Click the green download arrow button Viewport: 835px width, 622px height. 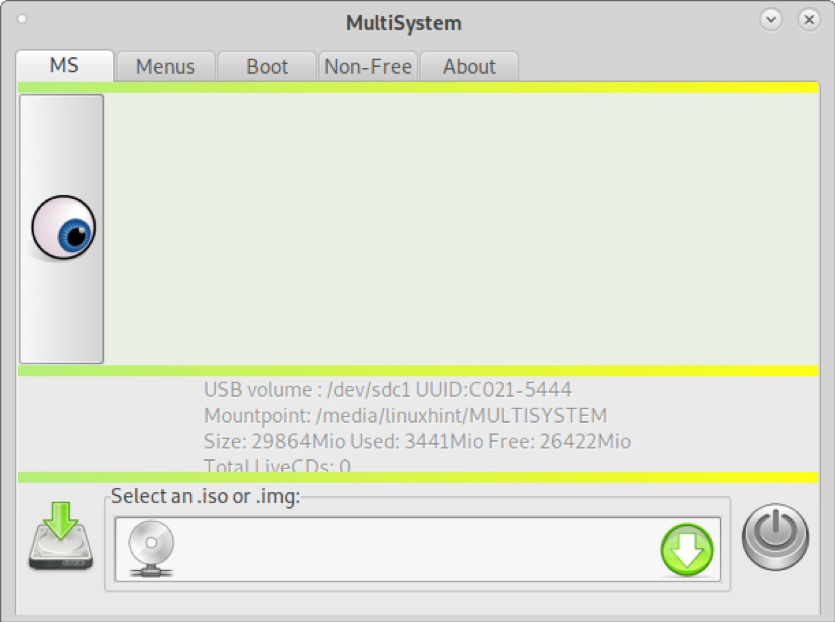[687, 550]
